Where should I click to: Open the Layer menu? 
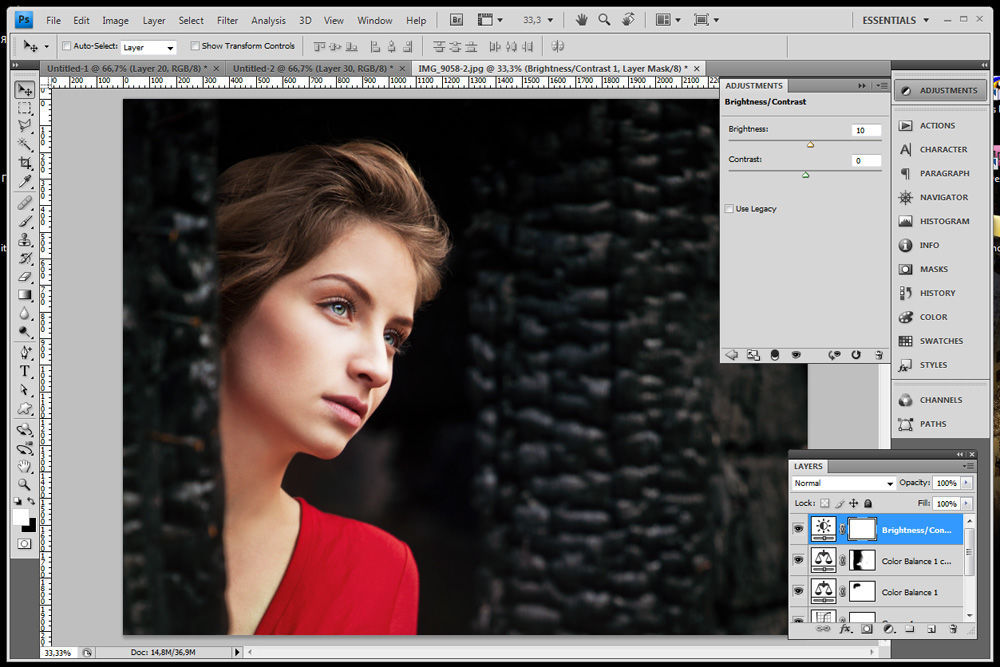click(154, 20)
